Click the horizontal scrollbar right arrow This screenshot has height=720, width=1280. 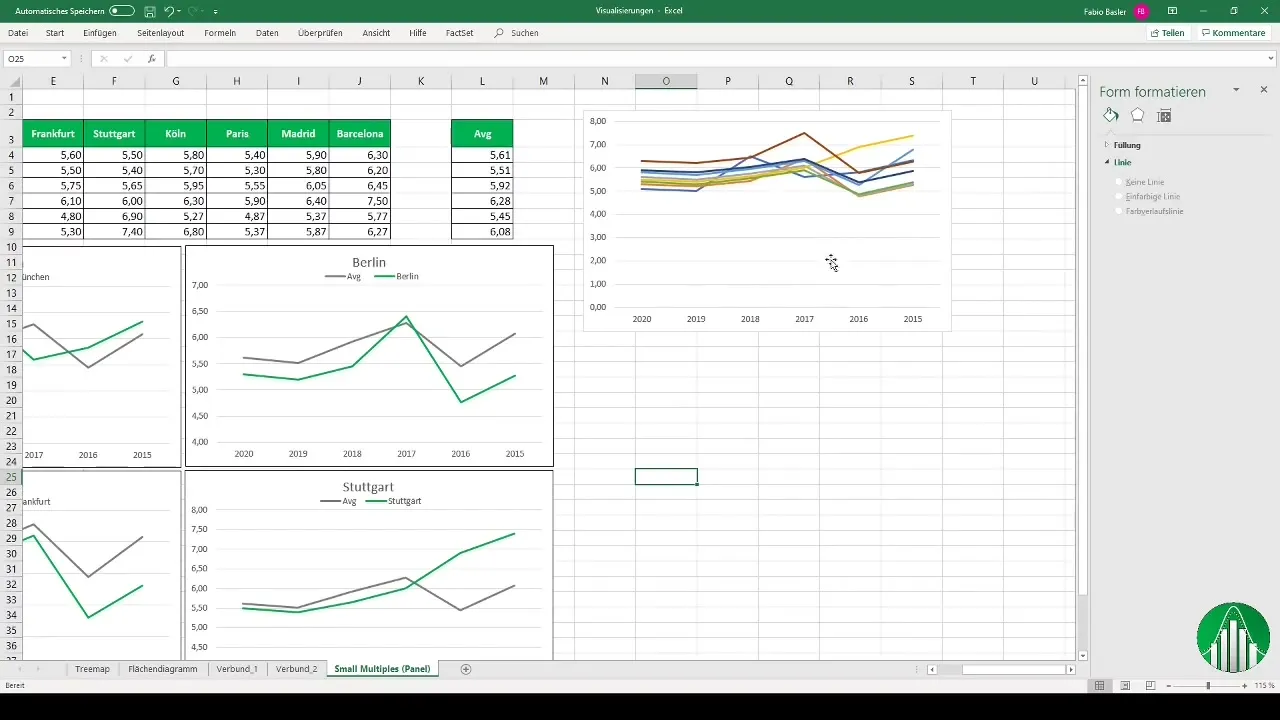[1071, 669]
